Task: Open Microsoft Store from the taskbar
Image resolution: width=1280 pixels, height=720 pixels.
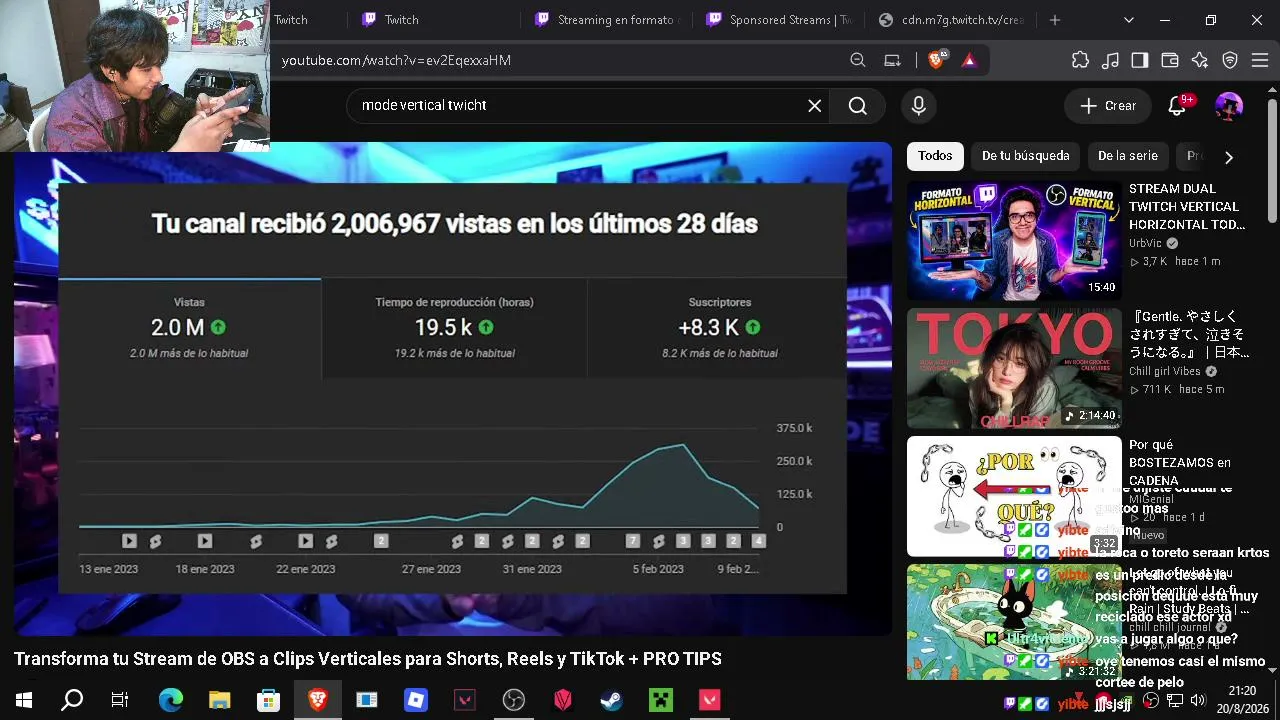Action: pos(268,700)
